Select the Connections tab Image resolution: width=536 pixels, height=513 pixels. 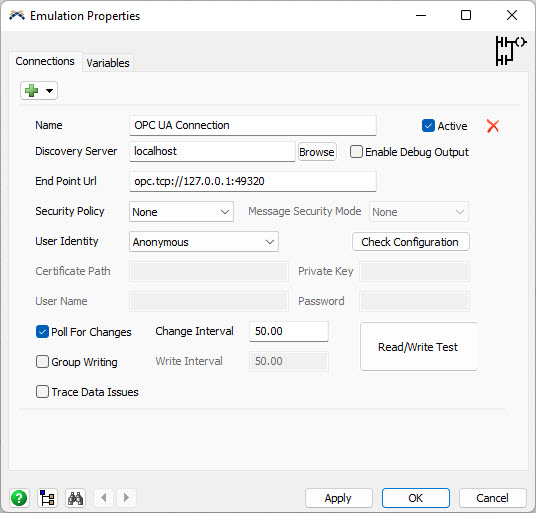[x=45, y=62]
